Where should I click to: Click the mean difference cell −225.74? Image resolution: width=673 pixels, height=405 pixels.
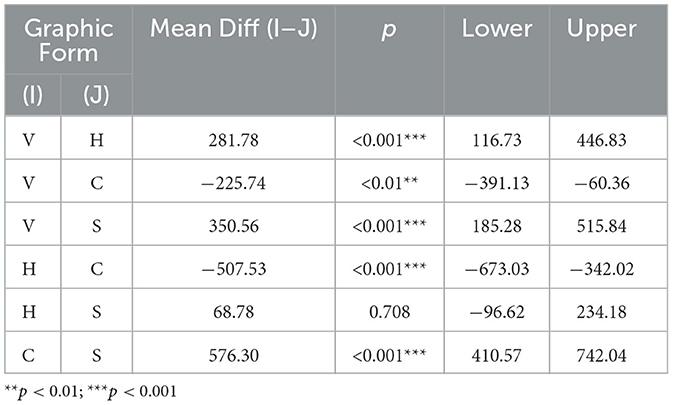(x=234, y=185)
